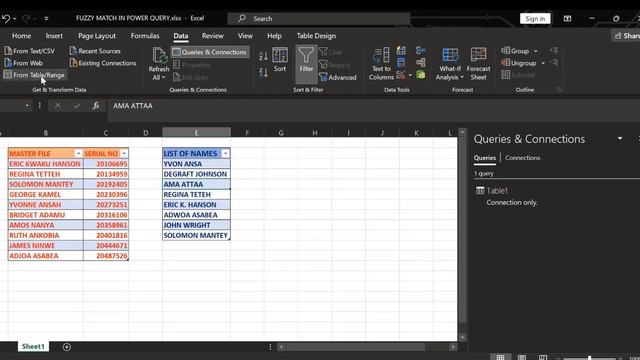The width and height of the screenshot is (640, 360).
Task: Click the Search box in title bar
Action: (319, 18)
